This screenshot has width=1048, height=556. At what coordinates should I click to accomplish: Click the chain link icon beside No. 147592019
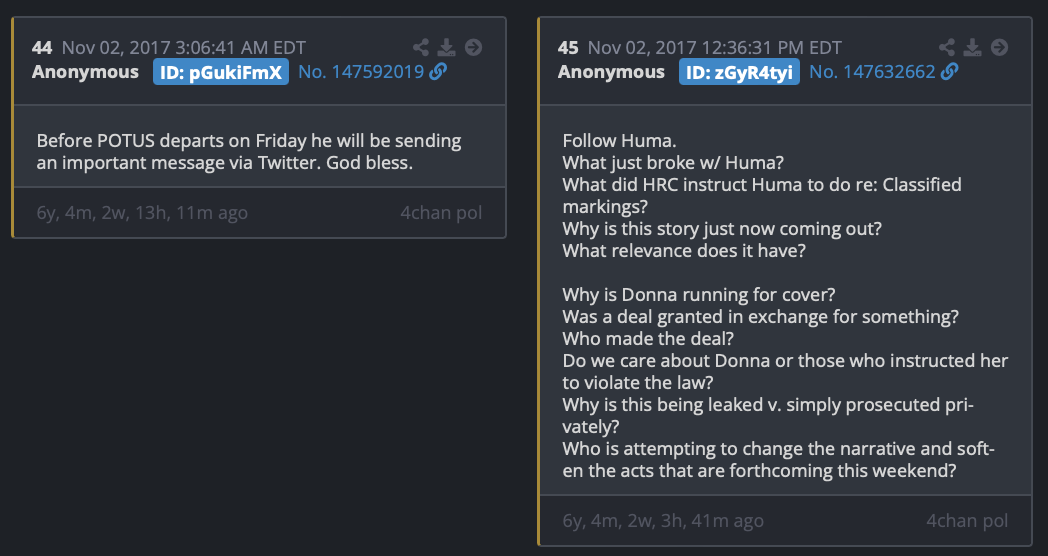438,72
